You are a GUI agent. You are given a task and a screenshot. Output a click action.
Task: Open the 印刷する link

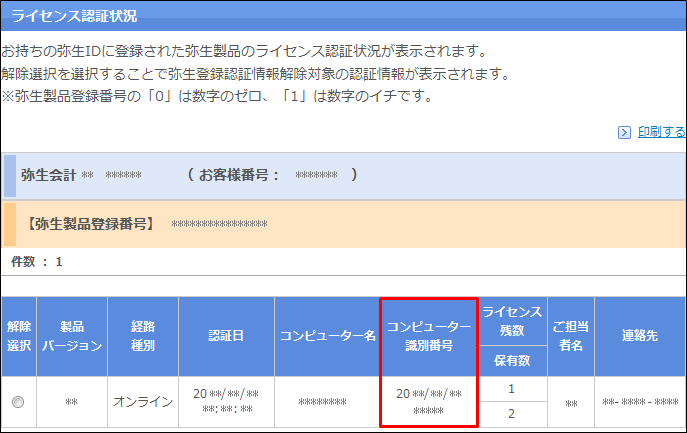[x=662, y=132]
